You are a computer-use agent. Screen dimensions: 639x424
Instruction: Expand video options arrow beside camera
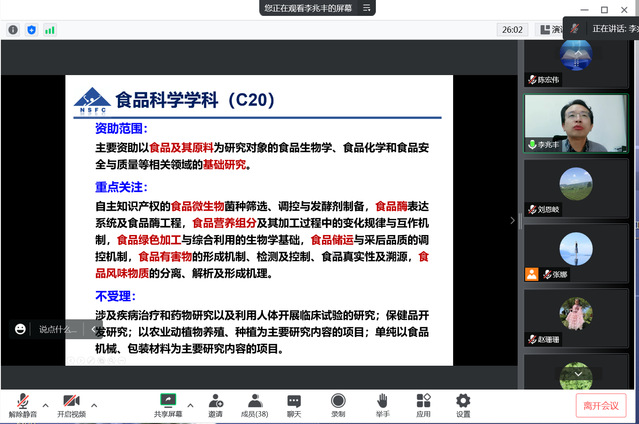96,405
